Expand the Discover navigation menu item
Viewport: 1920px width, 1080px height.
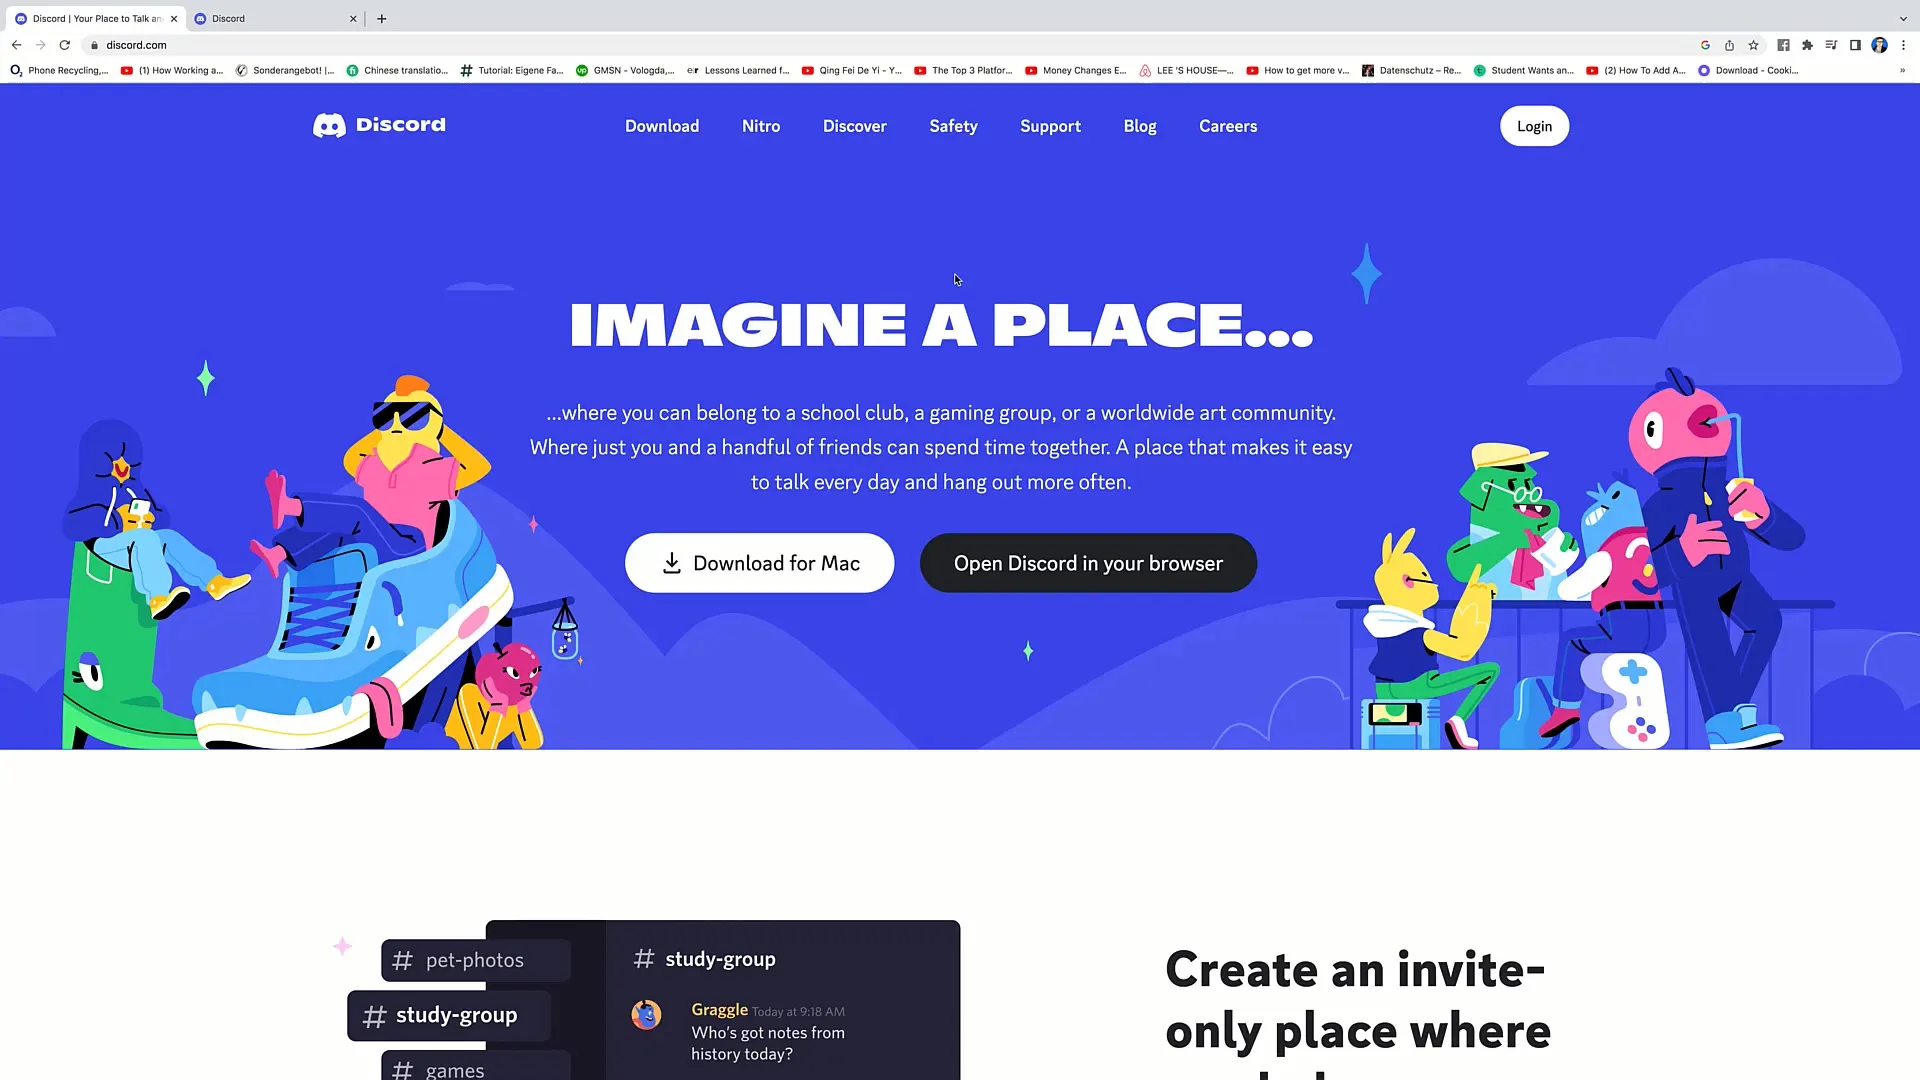[855, 125]
